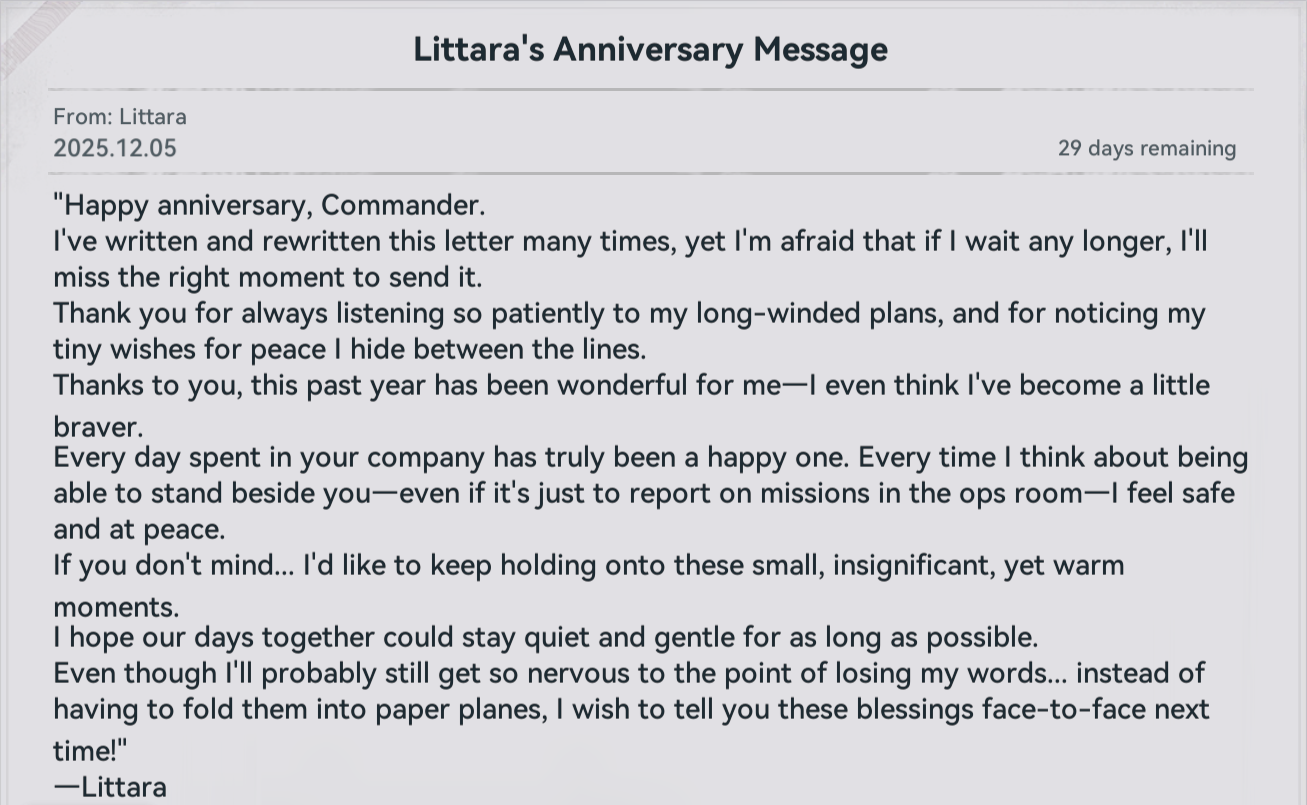Viewport: 1307px width, 805px height.
Task: Click the 2025.12.05 message date
Action: 115,148
